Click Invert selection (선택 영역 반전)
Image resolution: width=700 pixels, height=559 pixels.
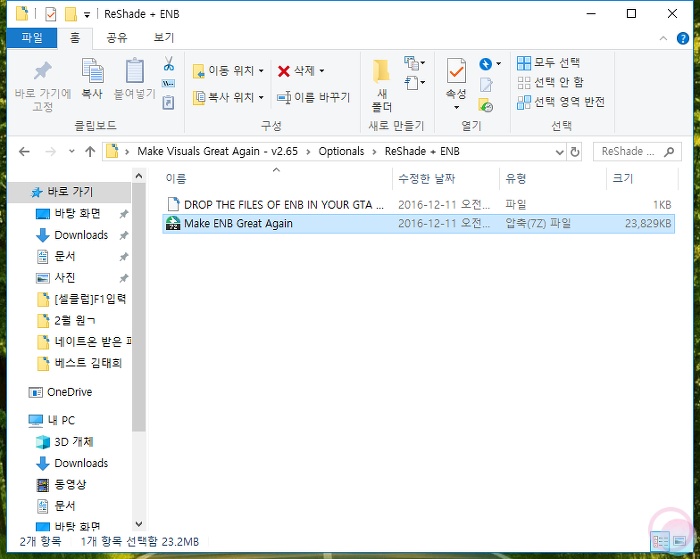pyautogui.click(x=561, y=102)
